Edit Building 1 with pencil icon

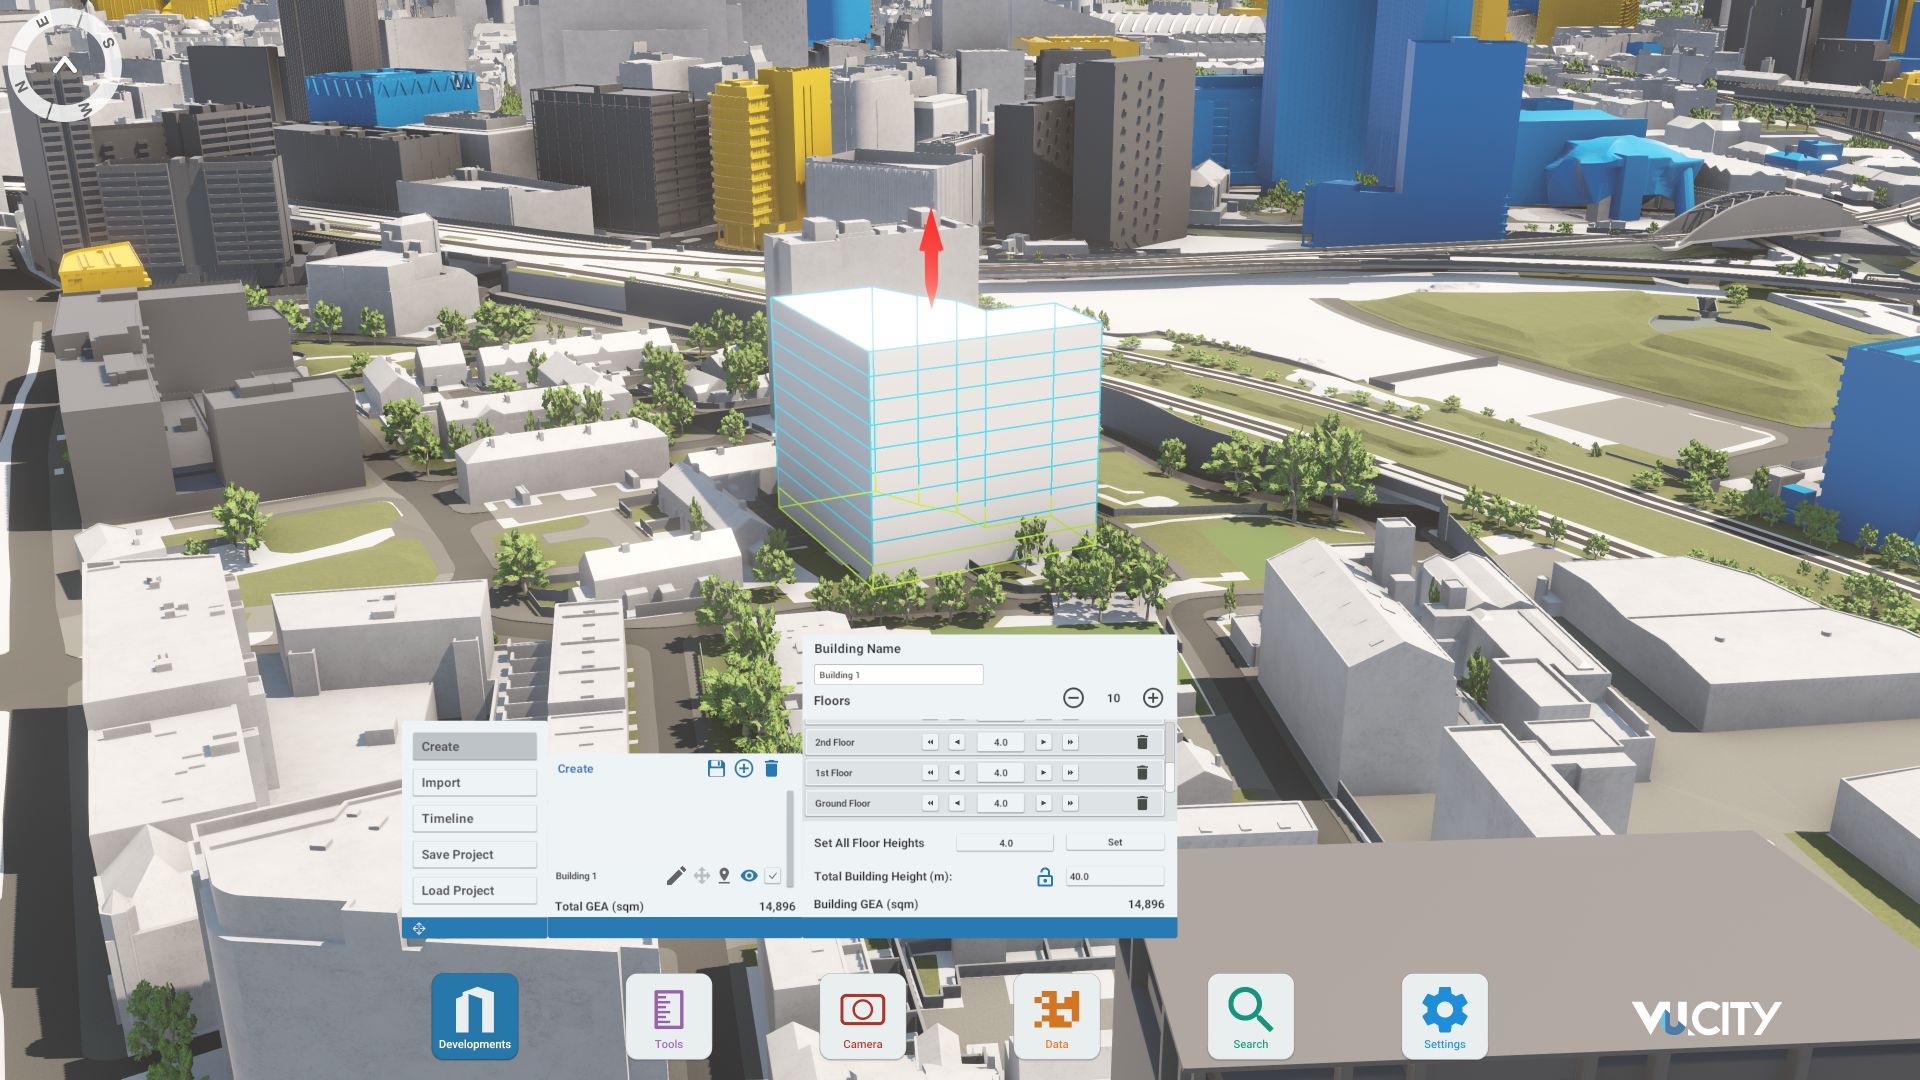[x=676, y=876]
